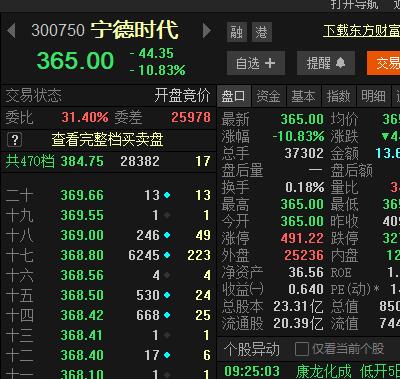Switch to the 明细 tab

373,96
